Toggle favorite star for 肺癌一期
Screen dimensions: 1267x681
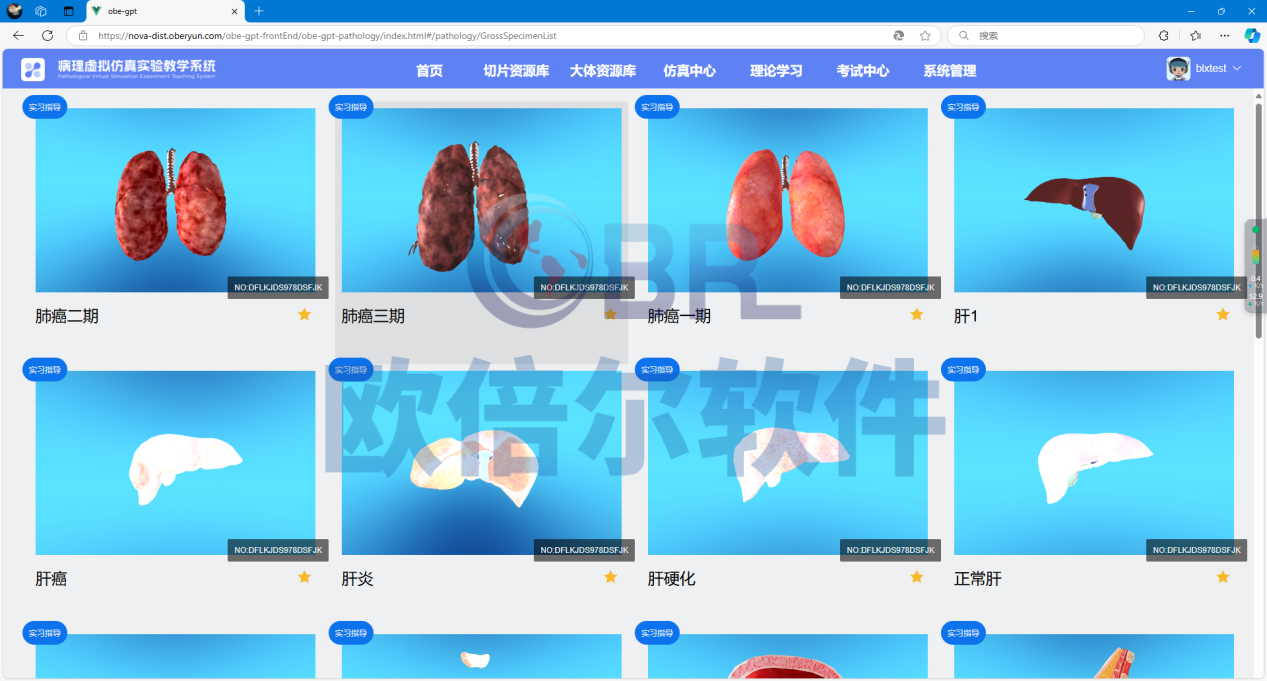point(917,314)
